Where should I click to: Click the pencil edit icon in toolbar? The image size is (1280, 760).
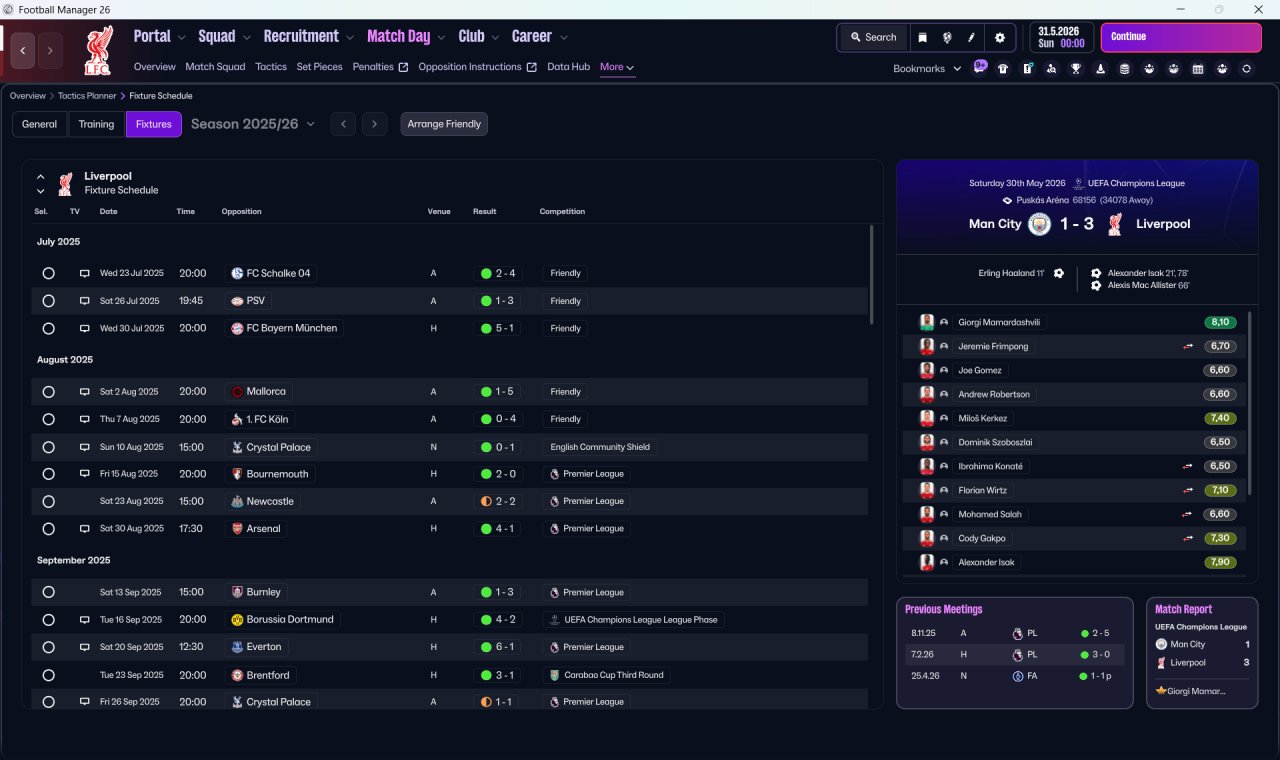pyautogui.click(x=971, y=37)
